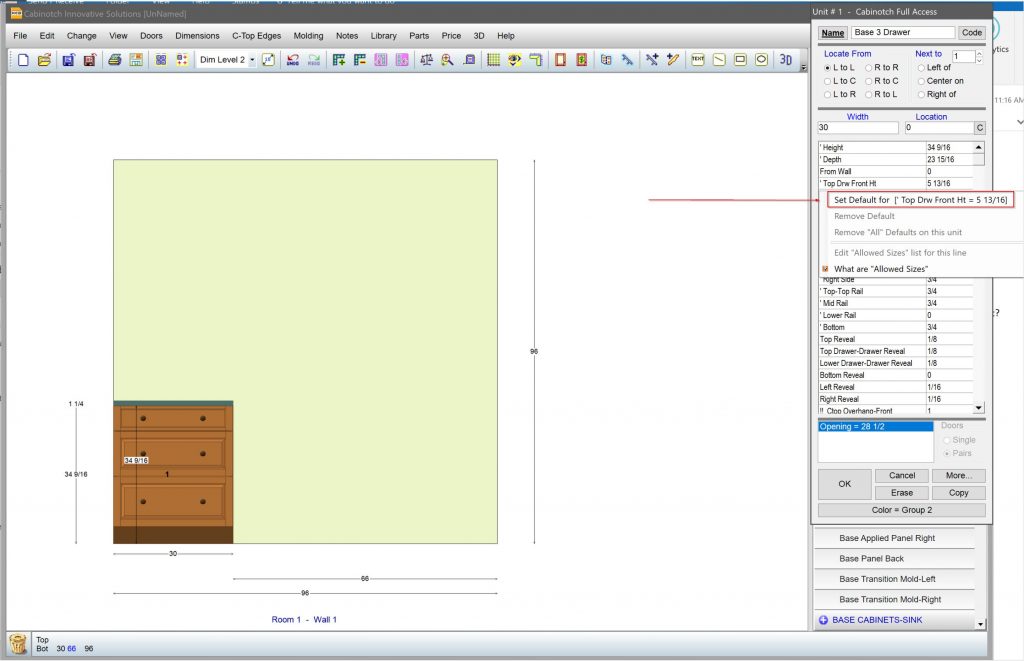
Task: Toggle 'What are Allowed Sizes' checkbox
Action: (825, 269)
